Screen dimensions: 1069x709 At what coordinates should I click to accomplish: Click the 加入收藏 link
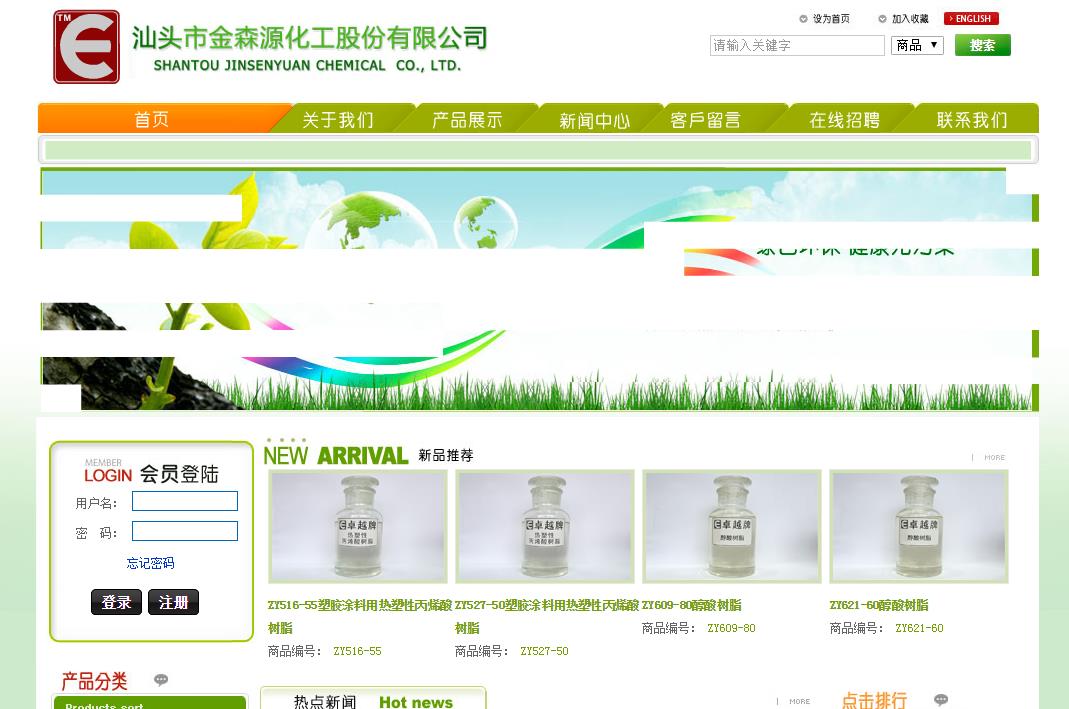point(910,19)
